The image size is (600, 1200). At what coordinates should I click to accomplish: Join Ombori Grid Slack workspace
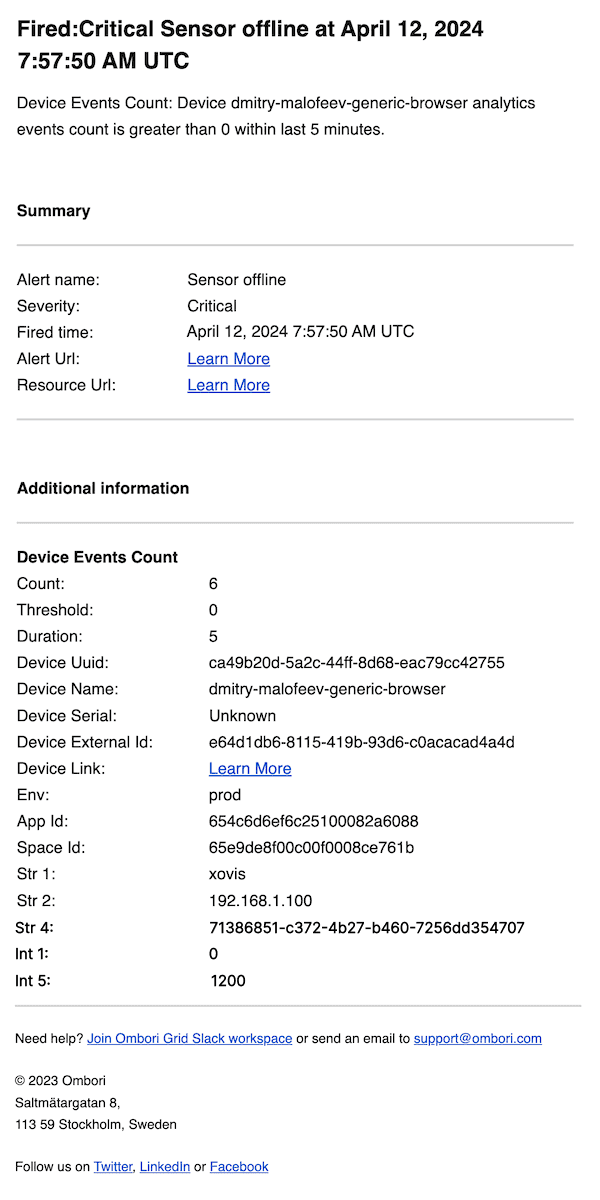pyautogui.click(x=189, y=1039)
